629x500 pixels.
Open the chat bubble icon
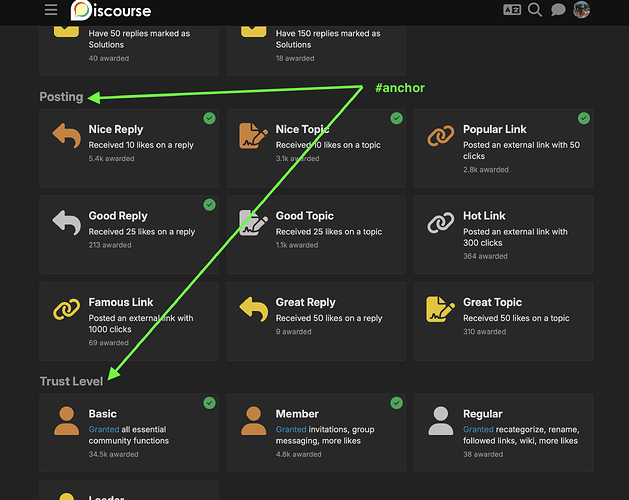pyautogui.click(x=558, y=10)
